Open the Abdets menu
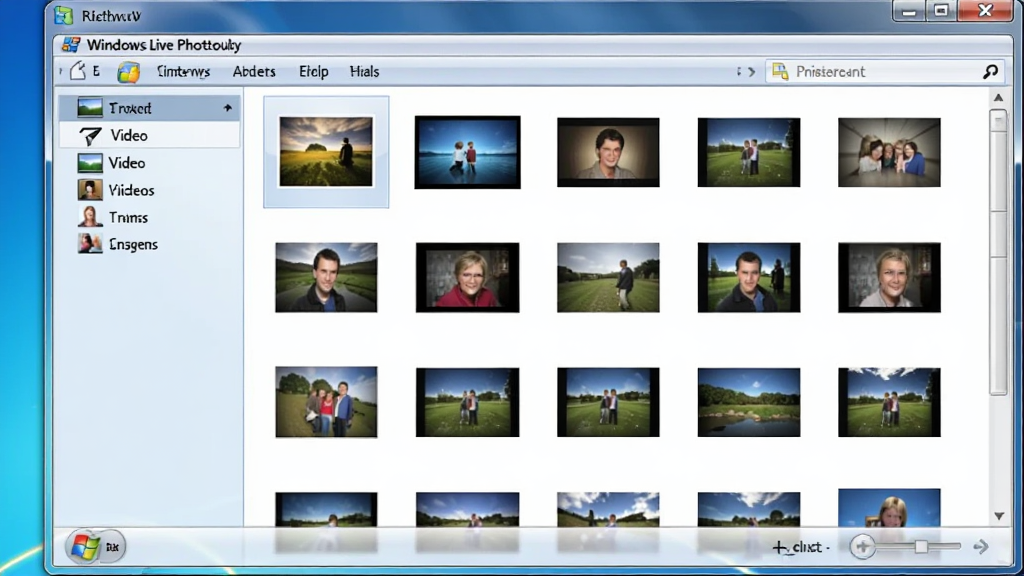The height and width of the screenshot is (576, 1024). click(254, 71)
